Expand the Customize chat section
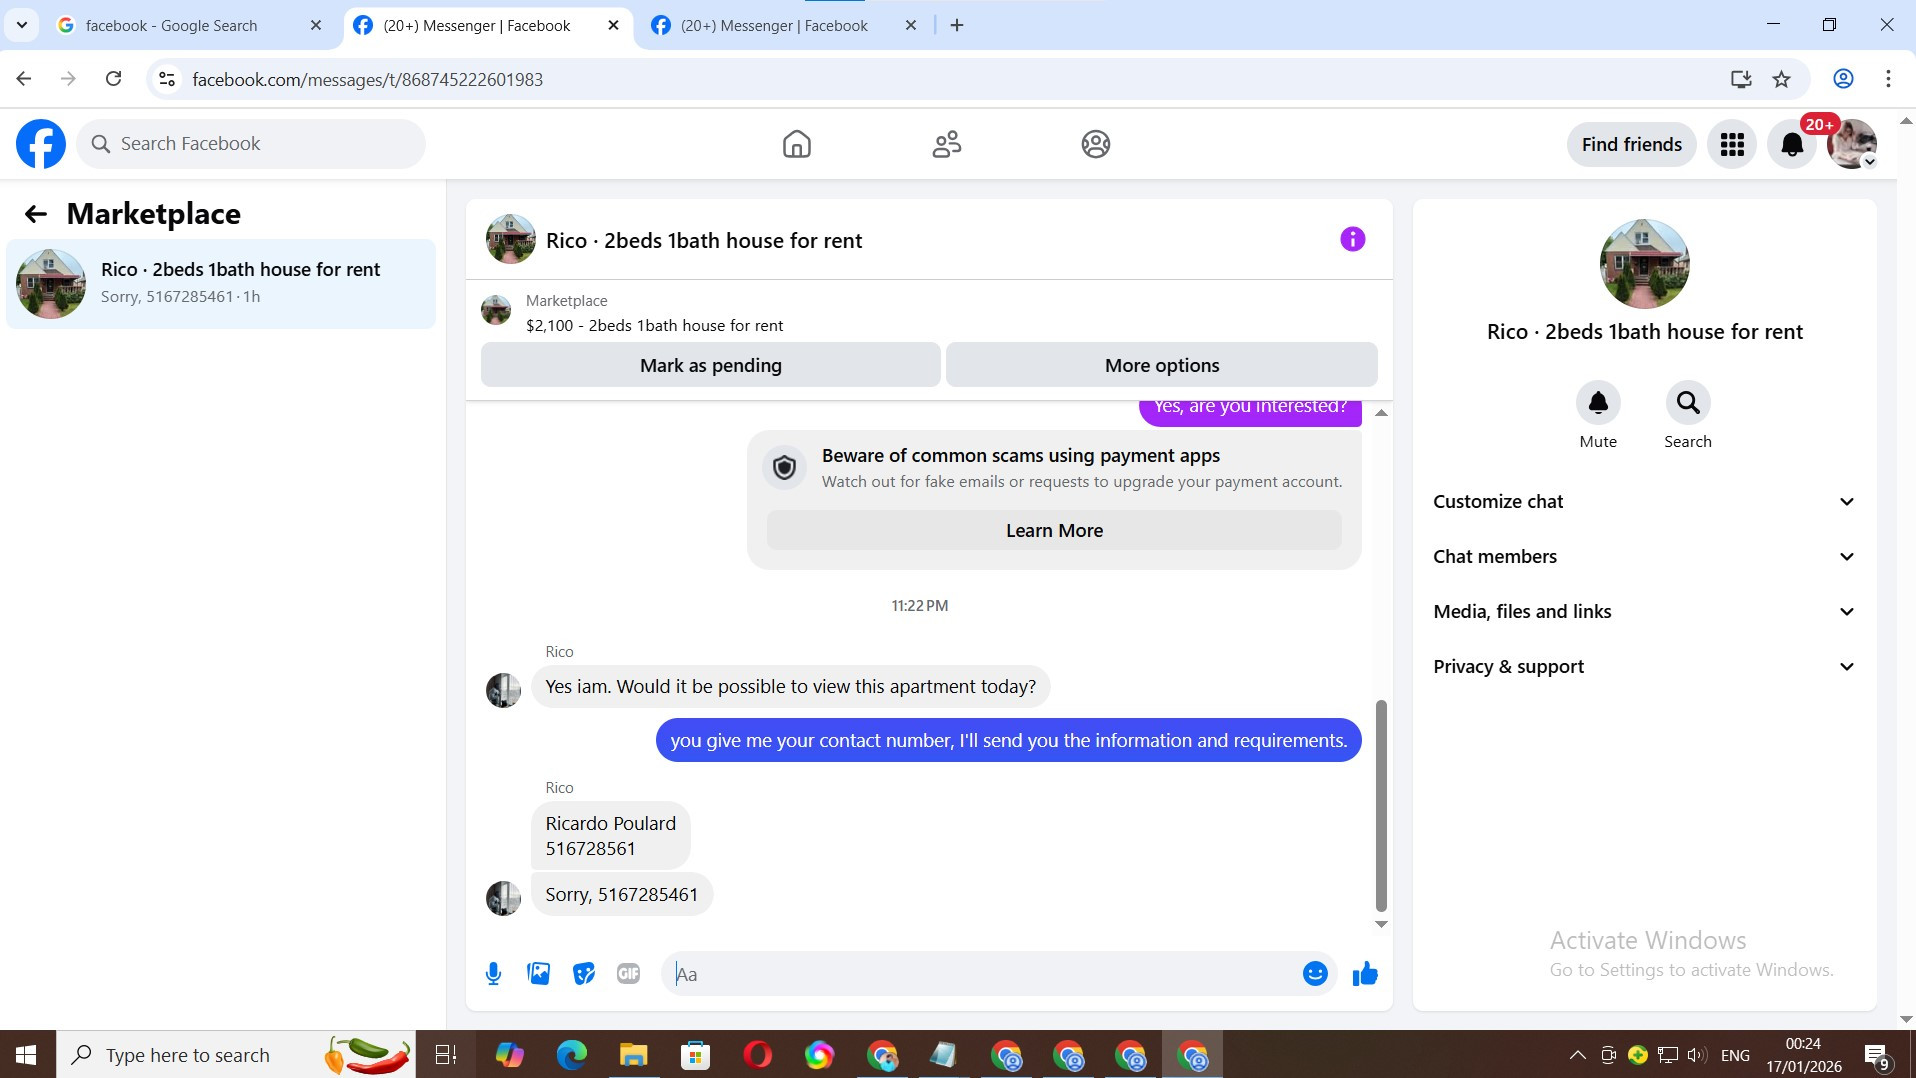This screenshot has width=1916, height=1078. tap(1645, 502)
